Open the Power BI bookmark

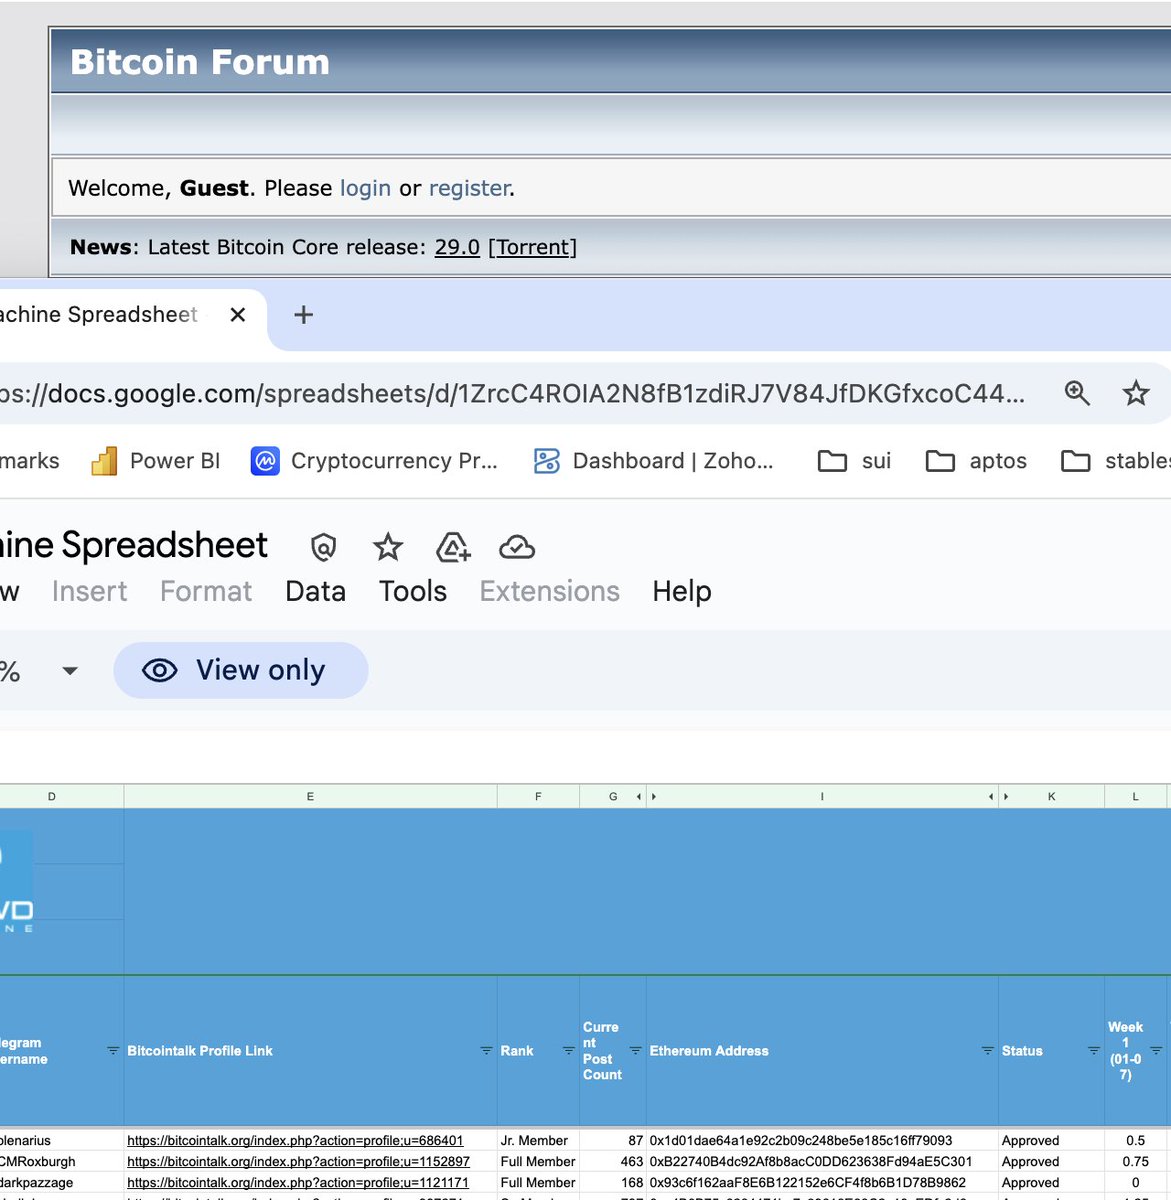[x=155, y=461]
